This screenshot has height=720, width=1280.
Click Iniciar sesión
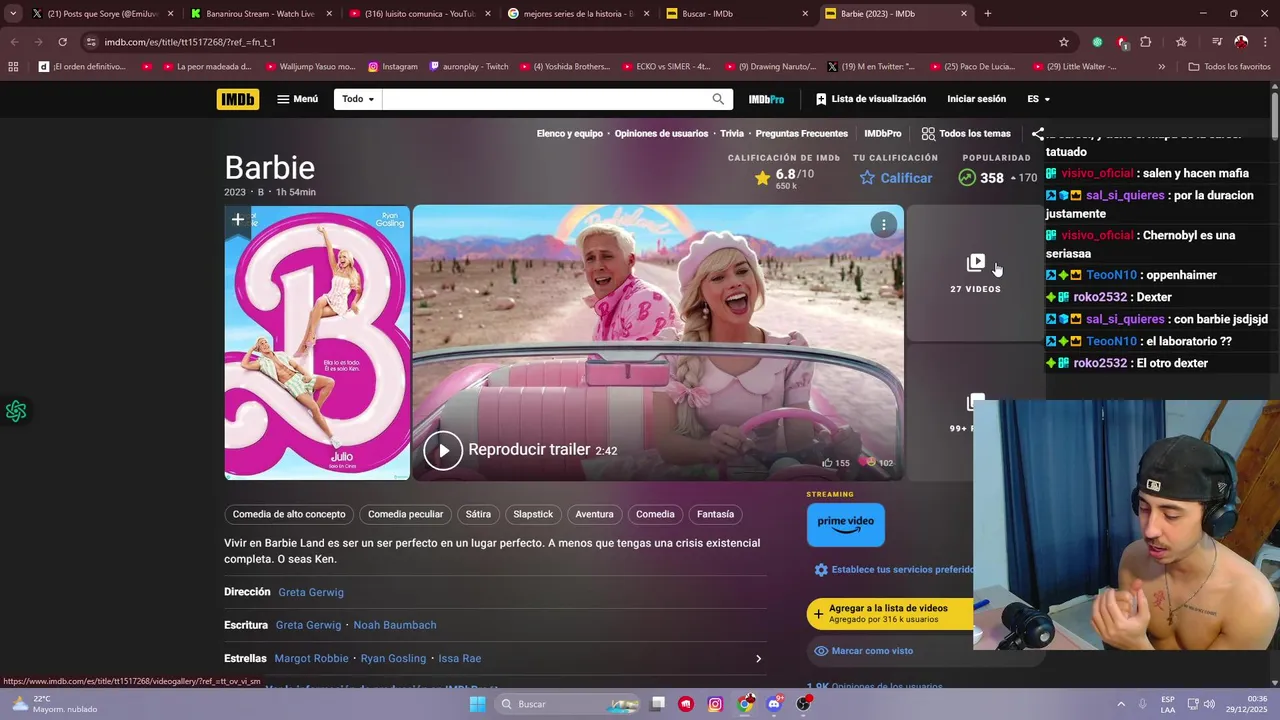click(x=976, y=99)
